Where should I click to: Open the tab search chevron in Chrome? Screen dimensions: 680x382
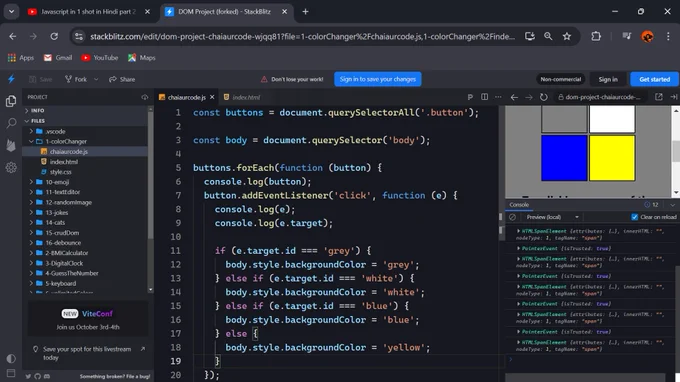click(12, 12)
